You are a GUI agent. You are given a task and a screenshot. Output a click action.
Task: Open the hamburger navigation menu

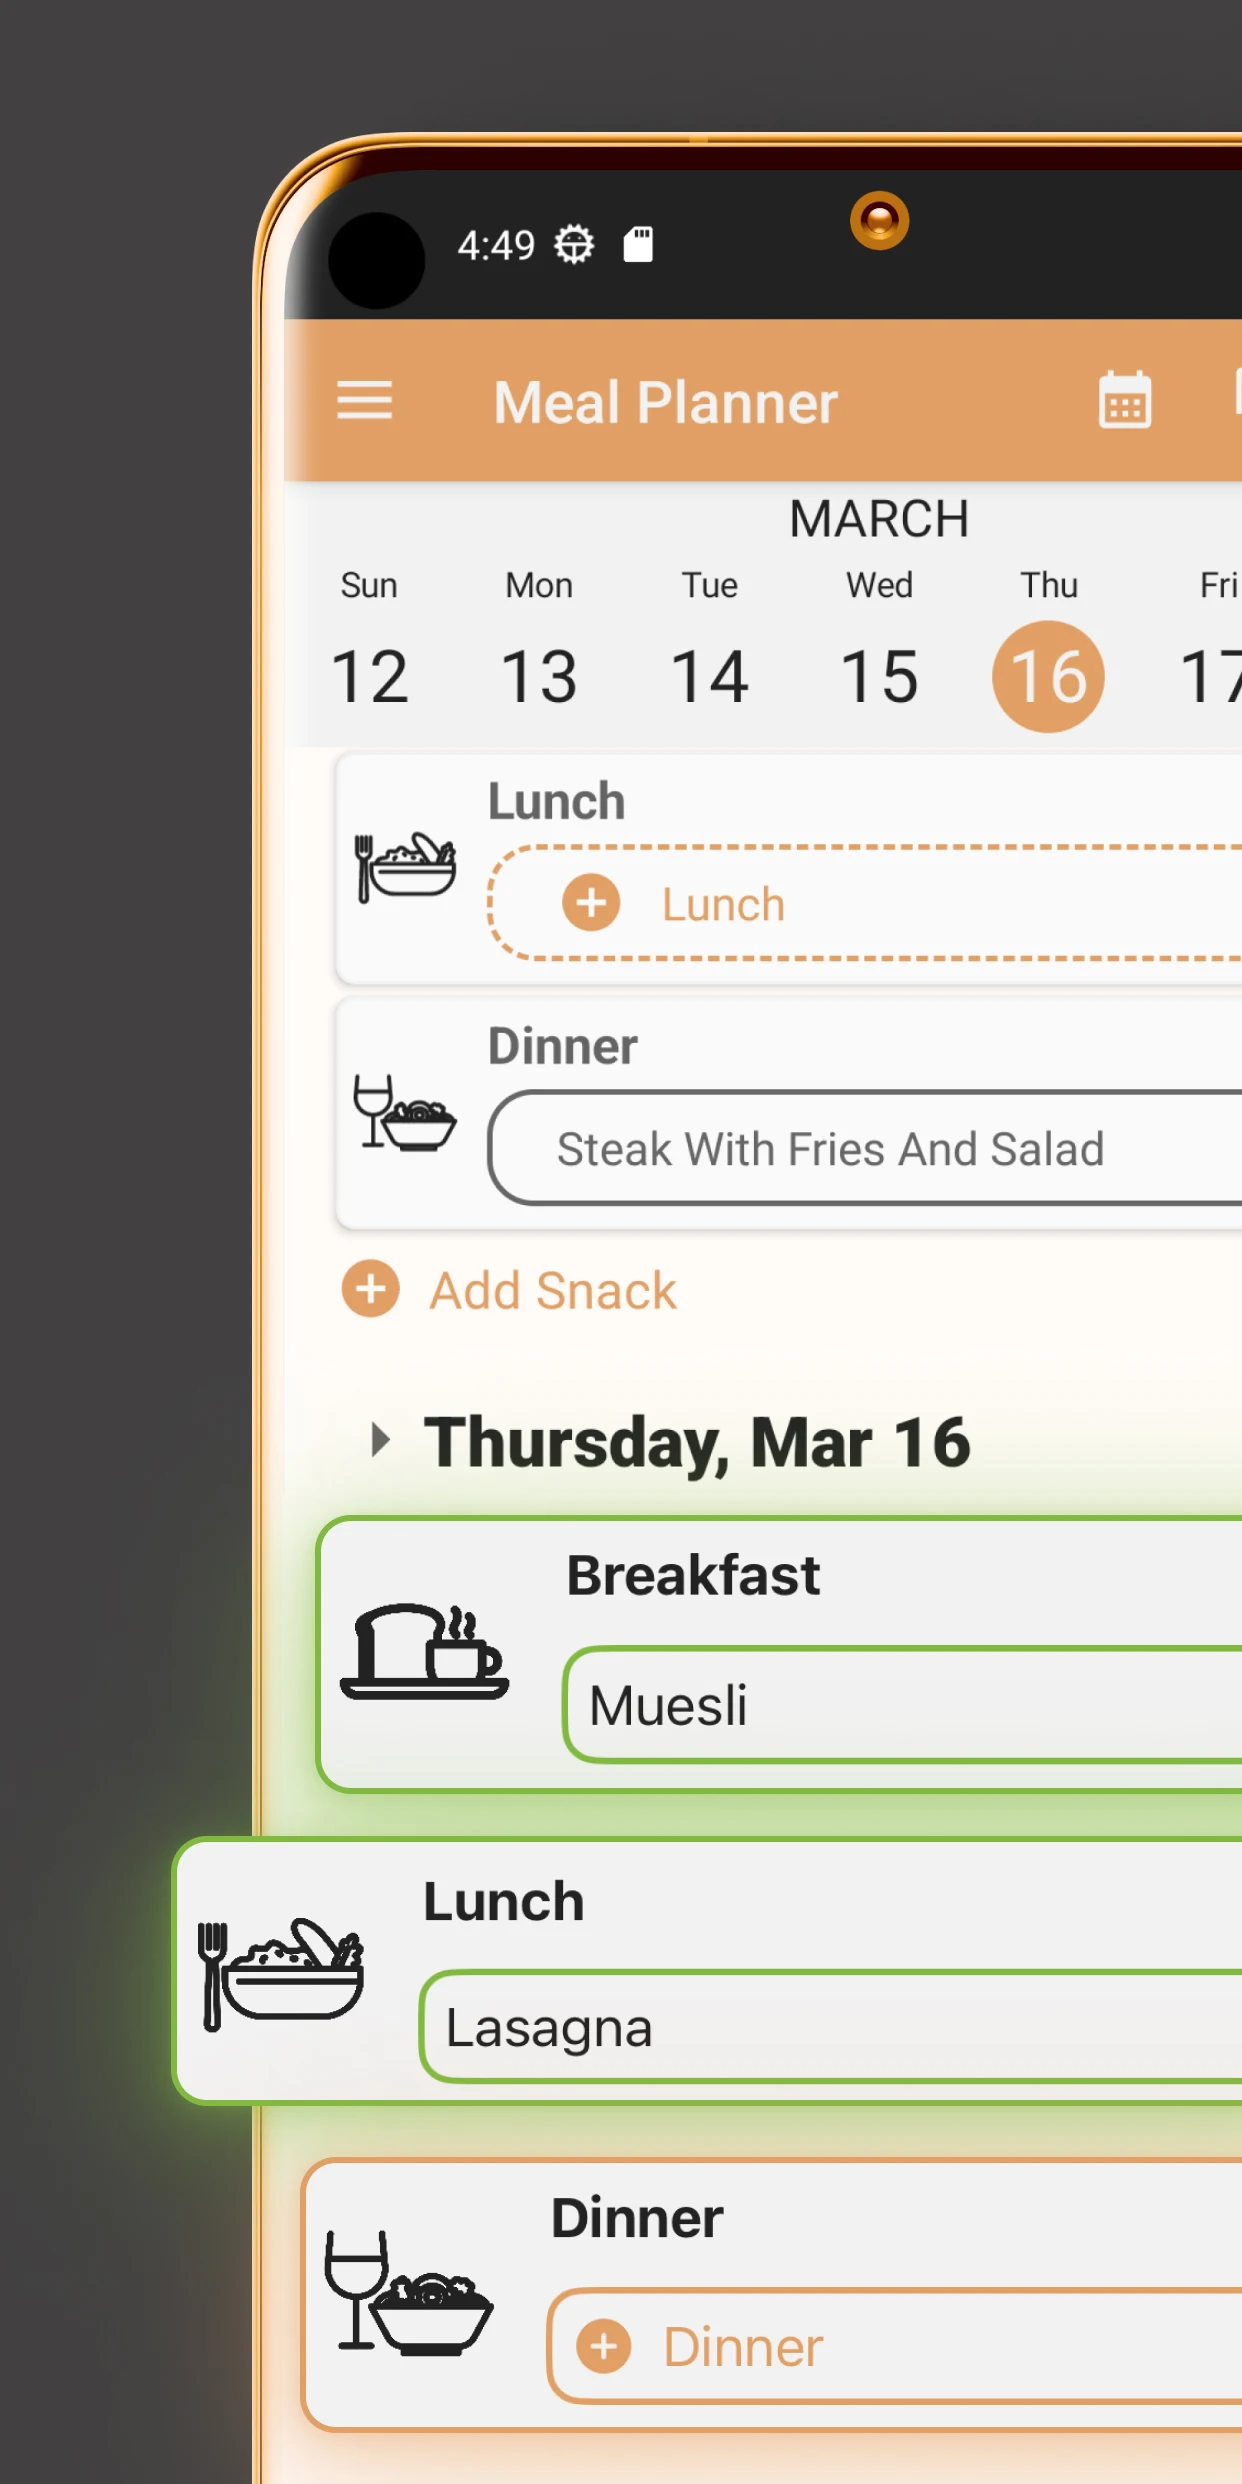[364, 402]
